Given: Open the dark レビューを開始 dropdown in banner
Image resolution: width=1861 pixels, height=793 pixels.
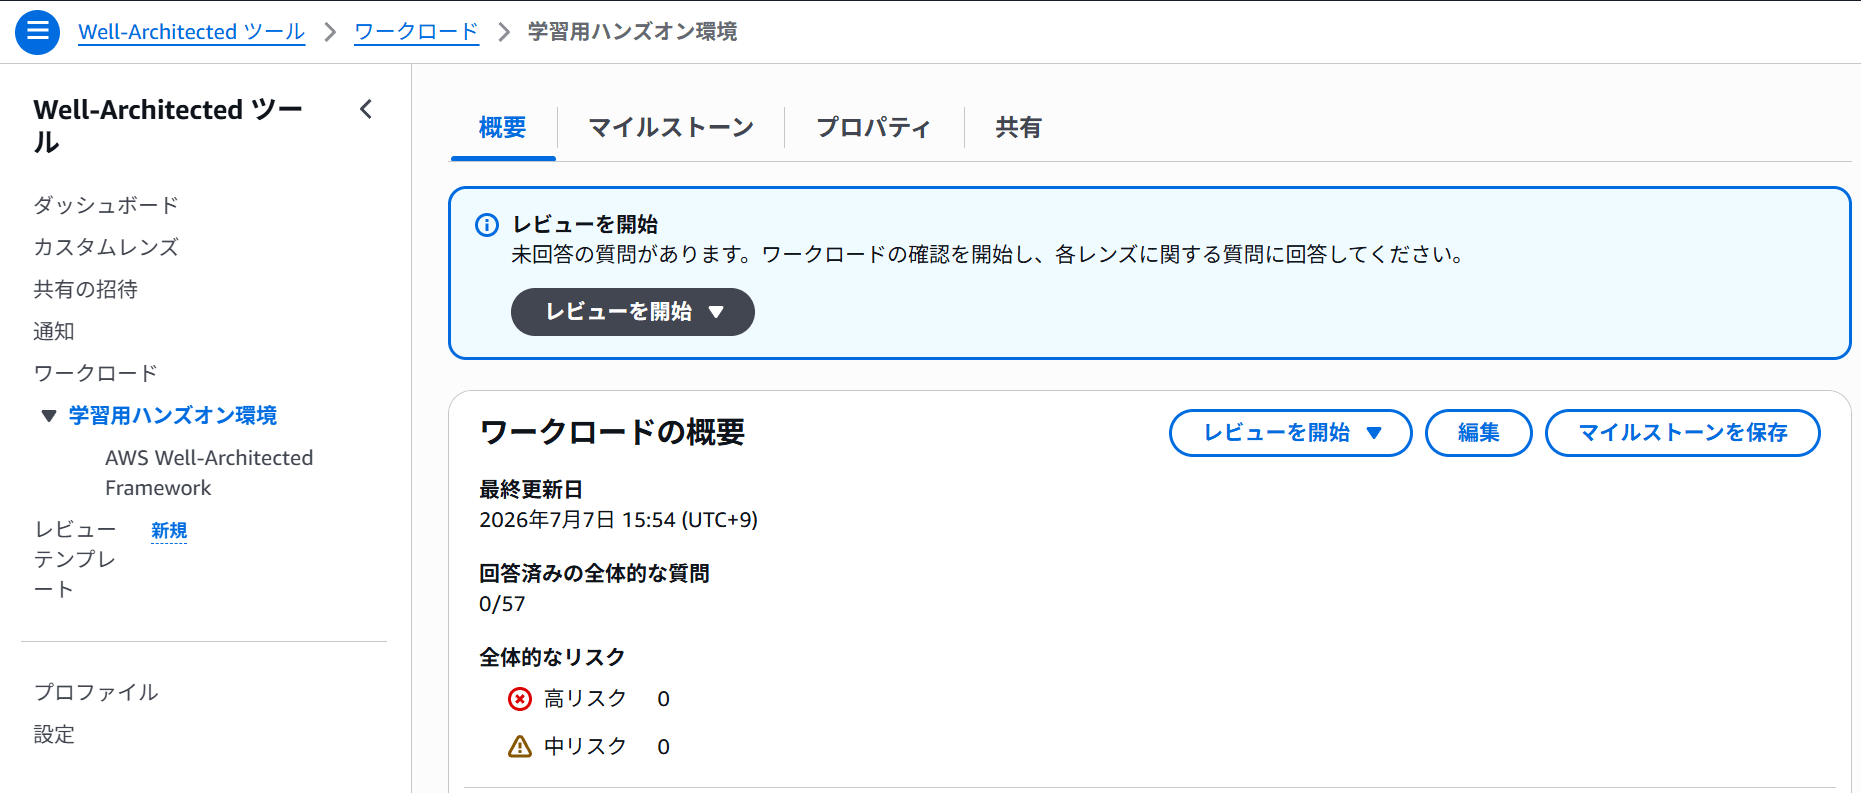Looking at the screenshot, I should pos(632,312).
